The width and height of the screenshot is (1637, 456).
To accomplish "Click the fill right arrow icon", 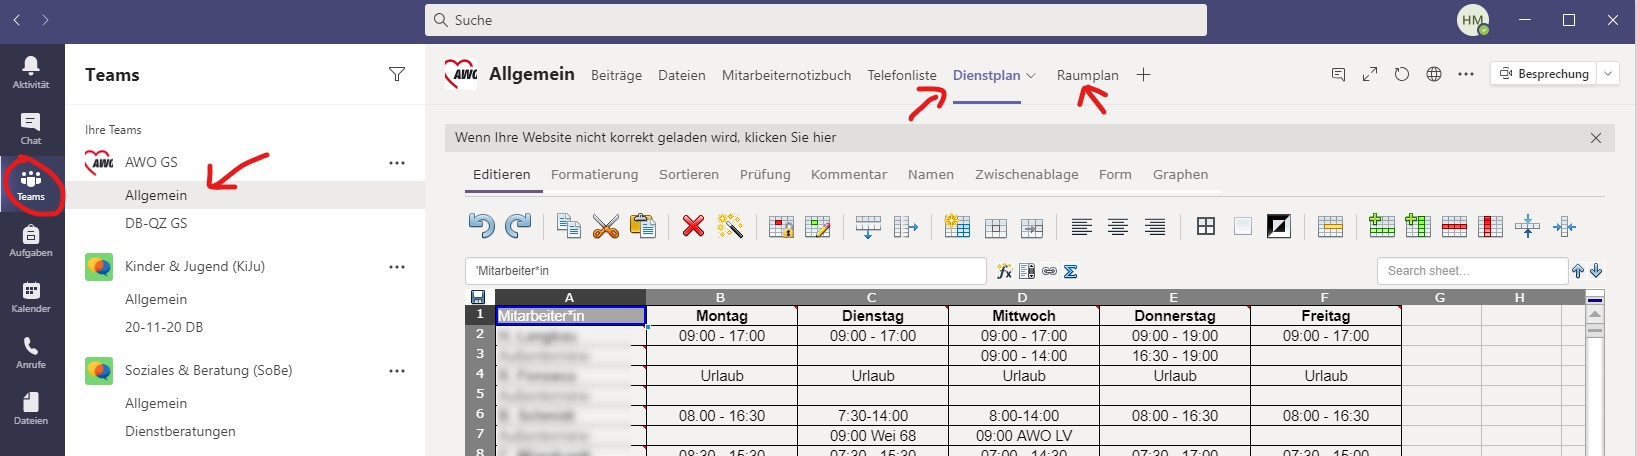I will pos(905,227).
